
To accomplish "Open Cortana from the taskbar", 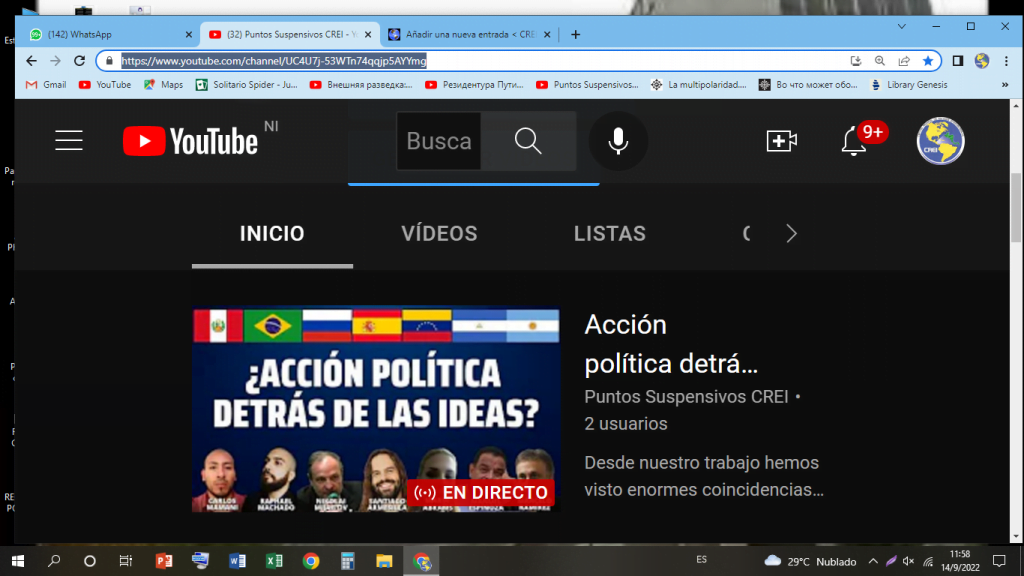I will (89, 561).
